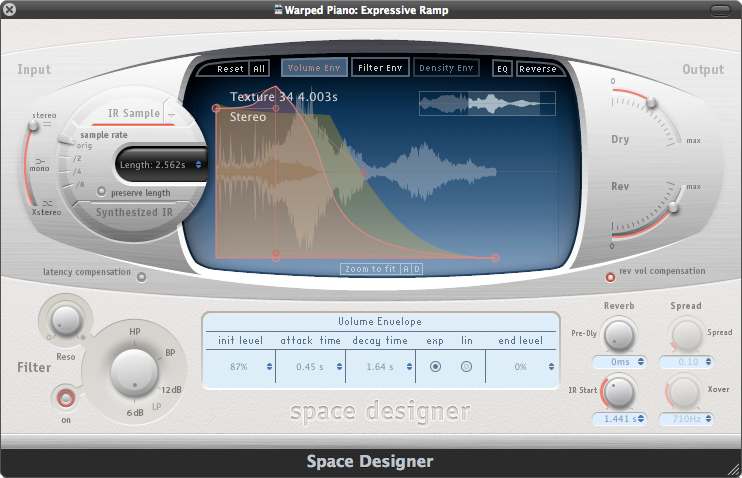Click the A zoom button
Viewport: 742px width, 478px height.
pos(406,269)
